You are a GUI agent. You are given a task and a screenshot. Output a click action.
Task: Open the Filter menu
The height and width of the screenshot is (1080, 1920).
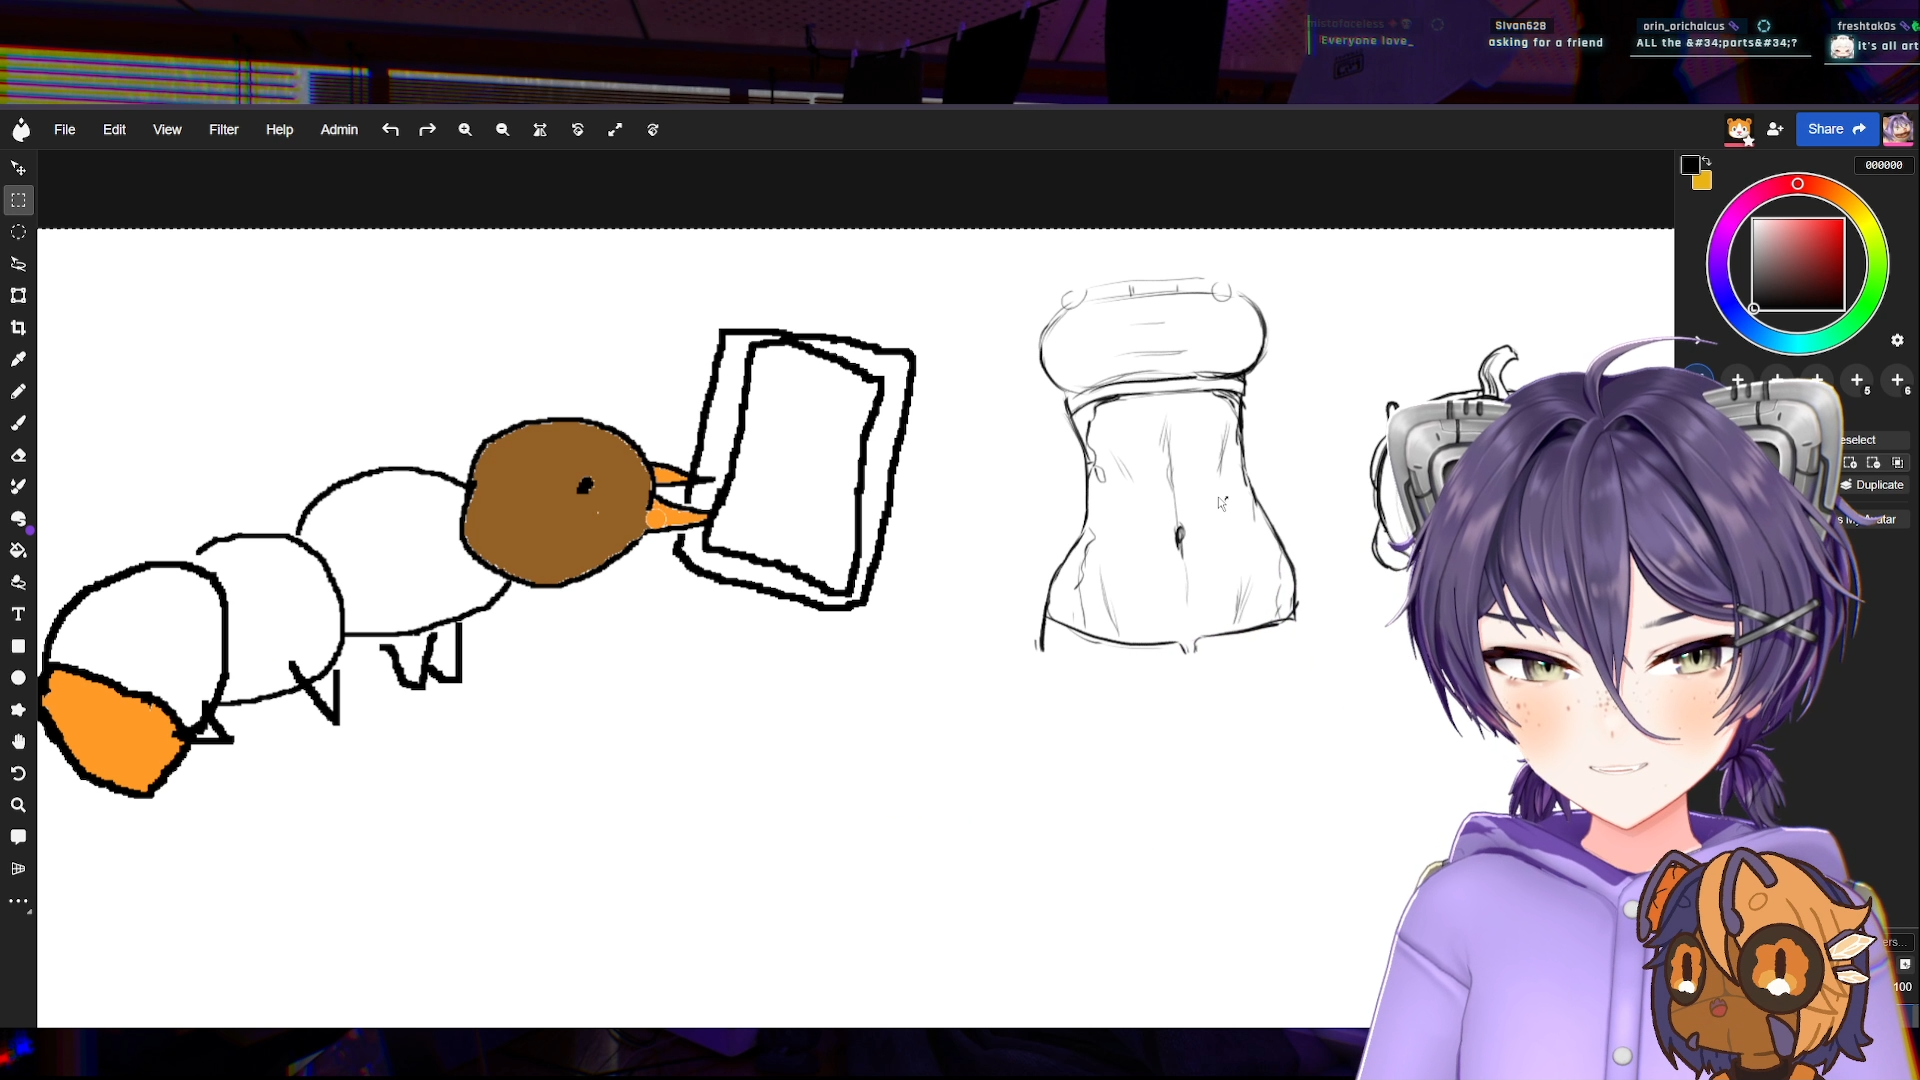(x=223, y=130)
